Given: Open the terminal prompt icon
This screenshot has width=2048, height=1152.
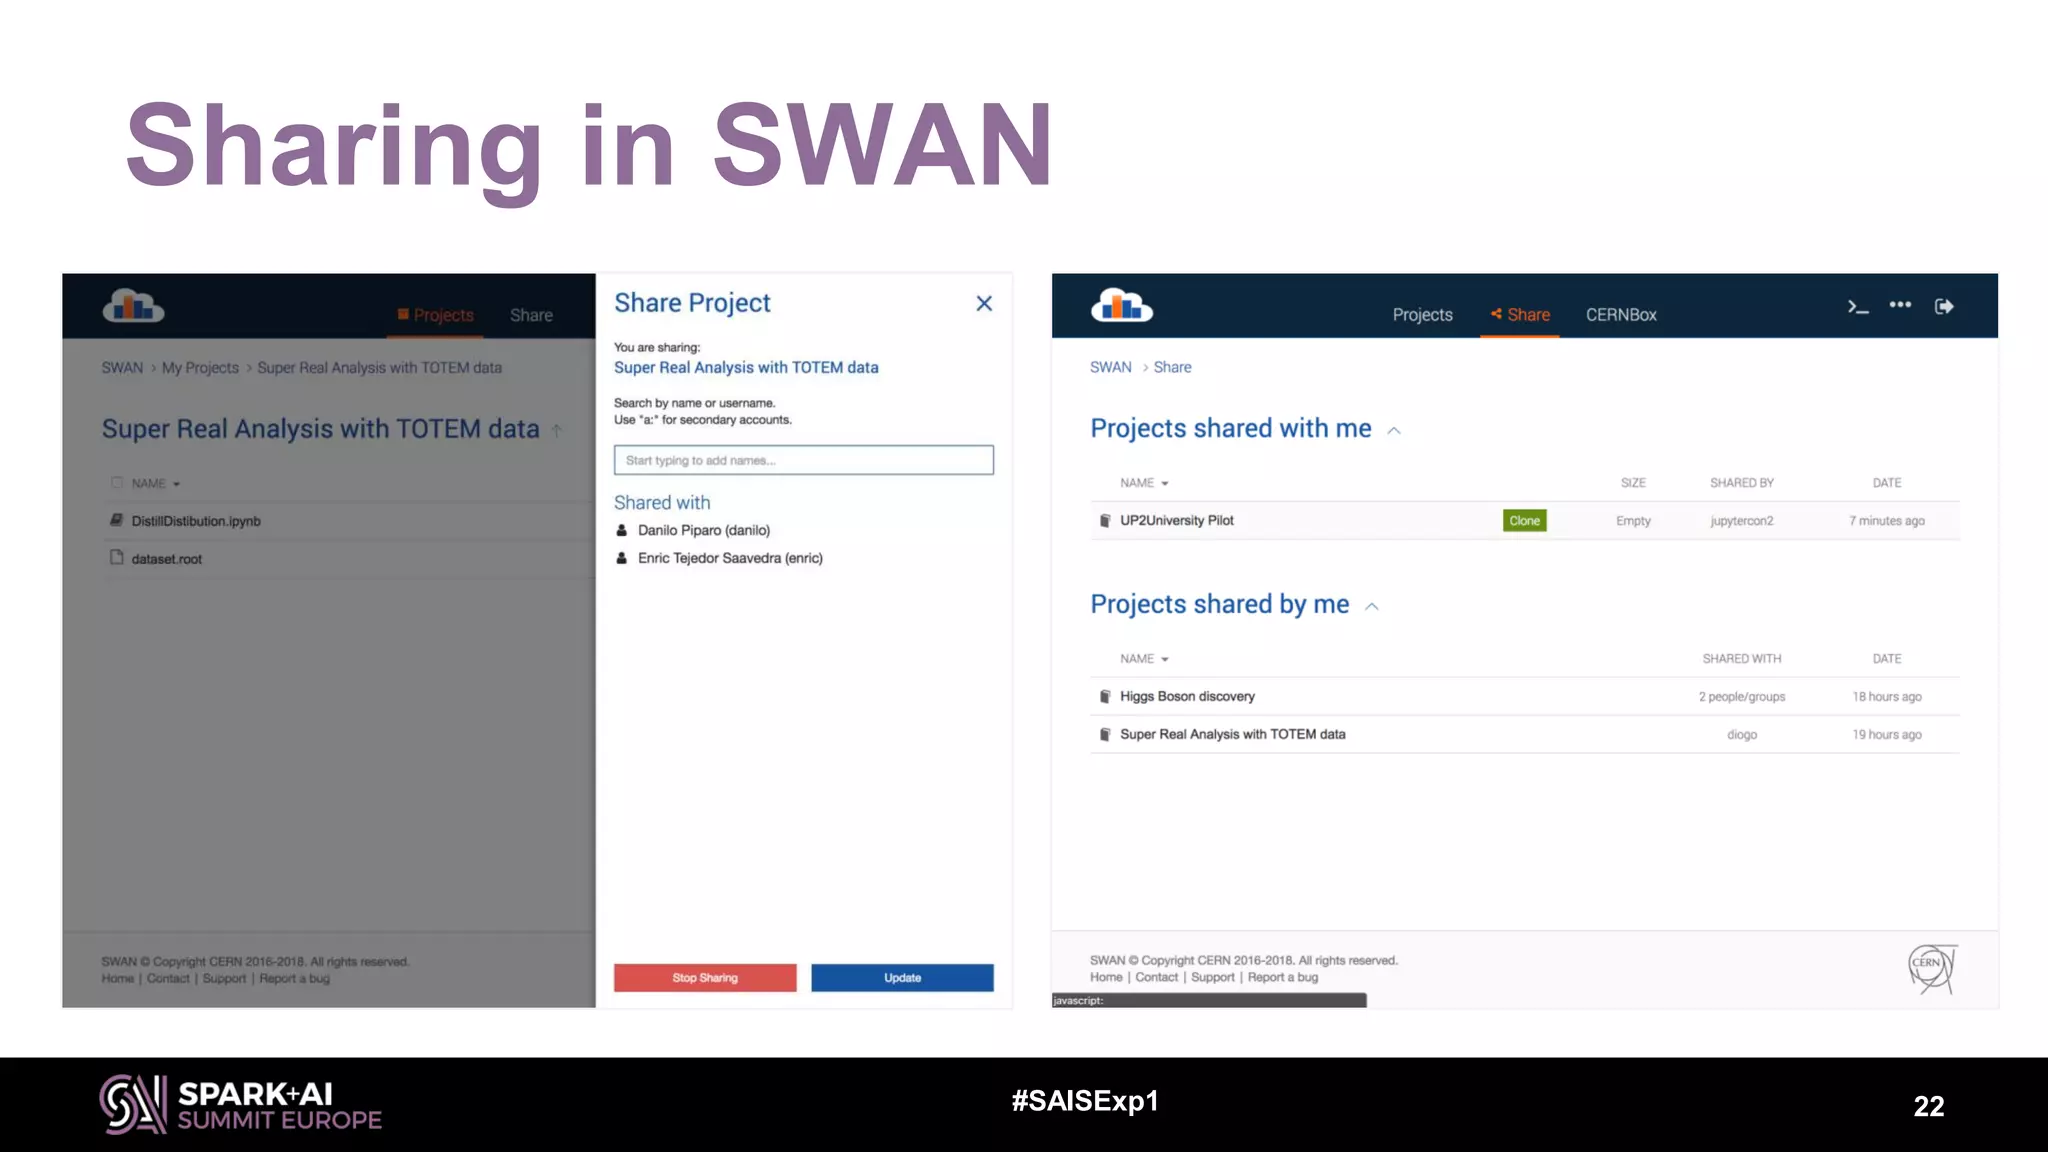Looking at the screenshot, I should pos(1858,307).
